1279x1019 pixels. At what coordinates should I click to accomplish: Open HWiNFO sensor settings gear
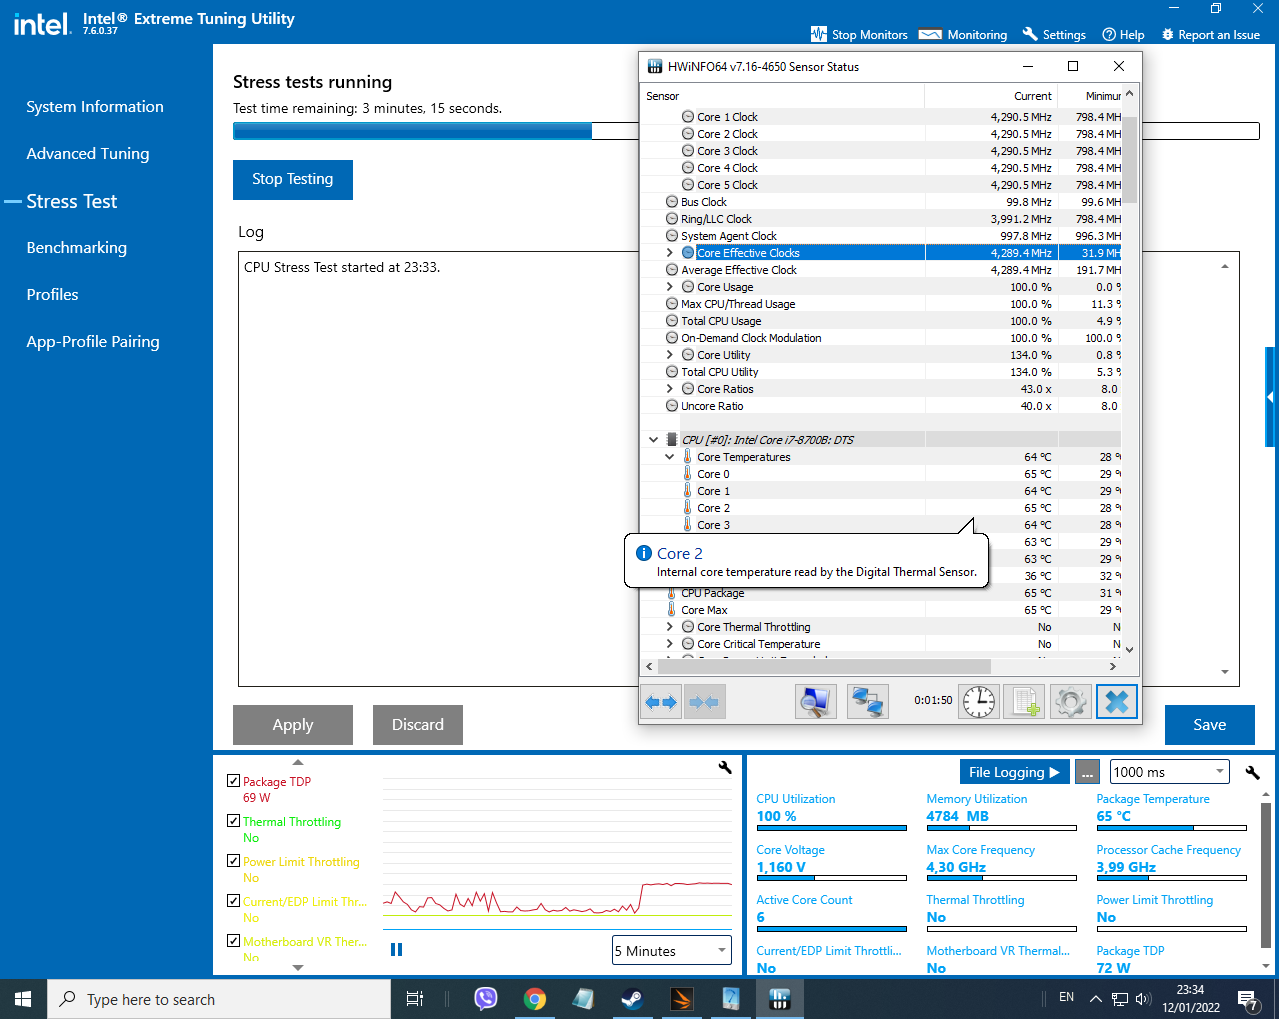[x=1071, y=702]
